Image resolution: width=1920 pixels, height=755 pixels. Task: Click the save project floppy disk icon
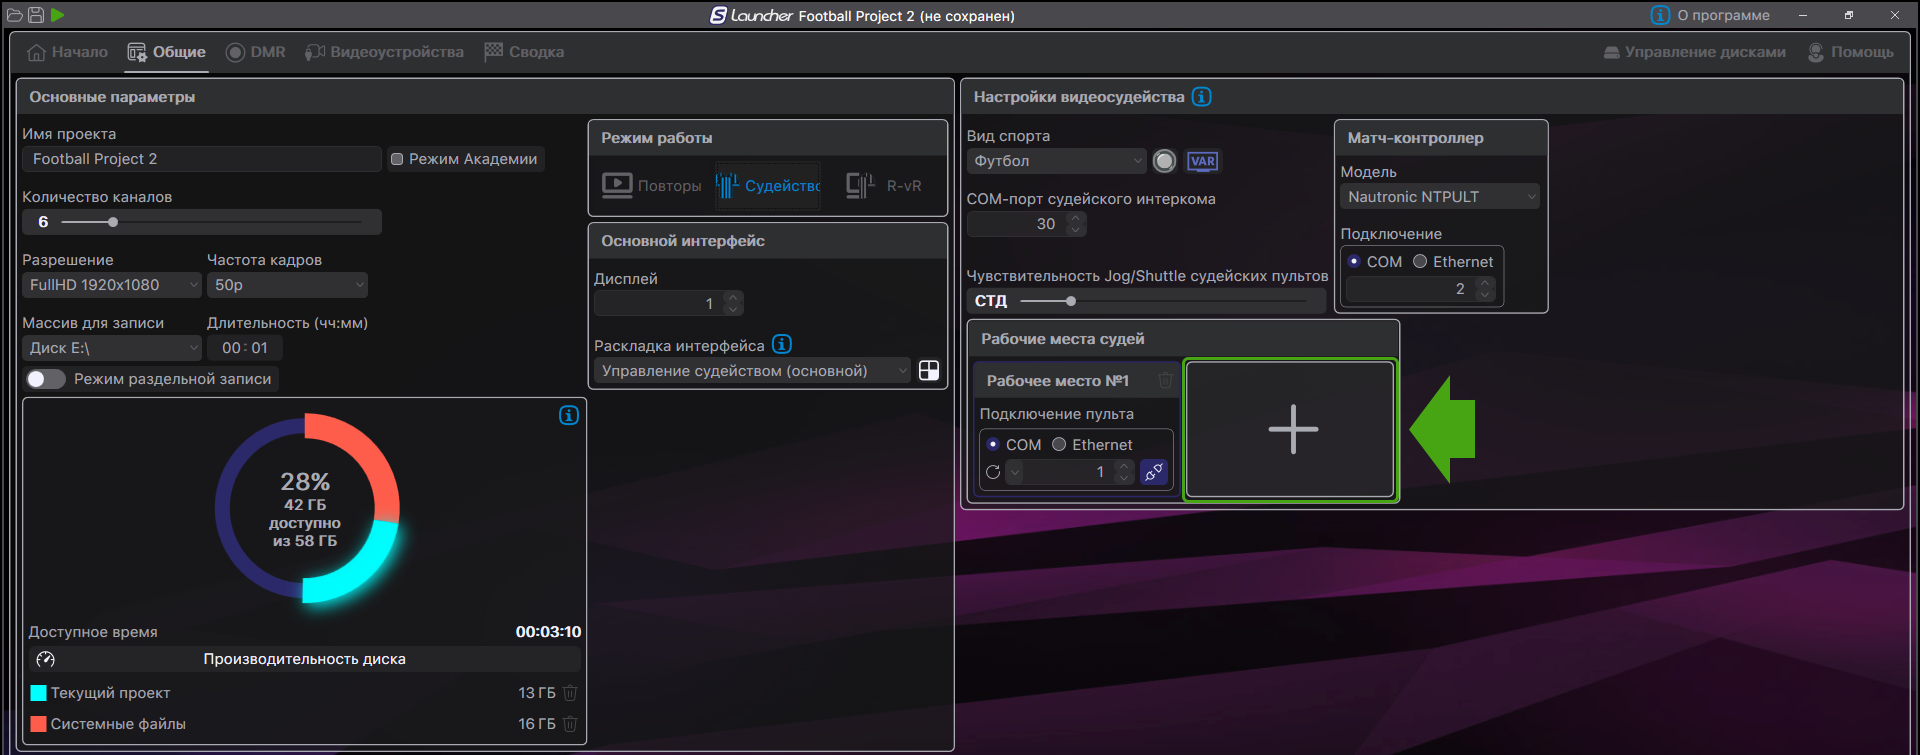36,15
